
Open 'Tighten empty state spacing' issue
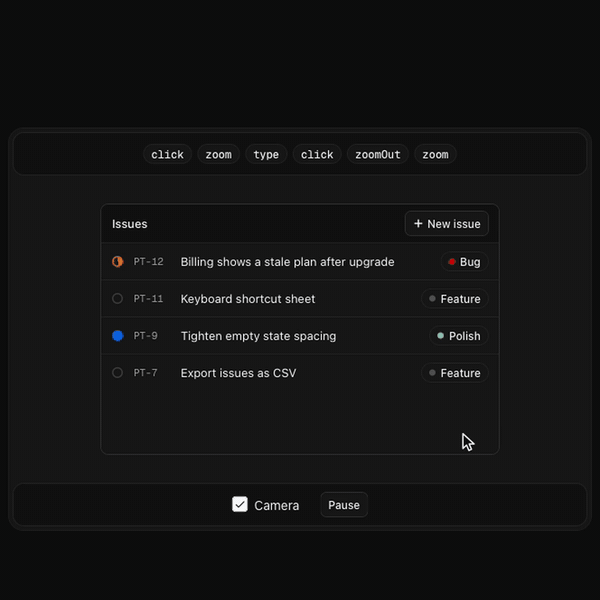[x=258, y=336]
